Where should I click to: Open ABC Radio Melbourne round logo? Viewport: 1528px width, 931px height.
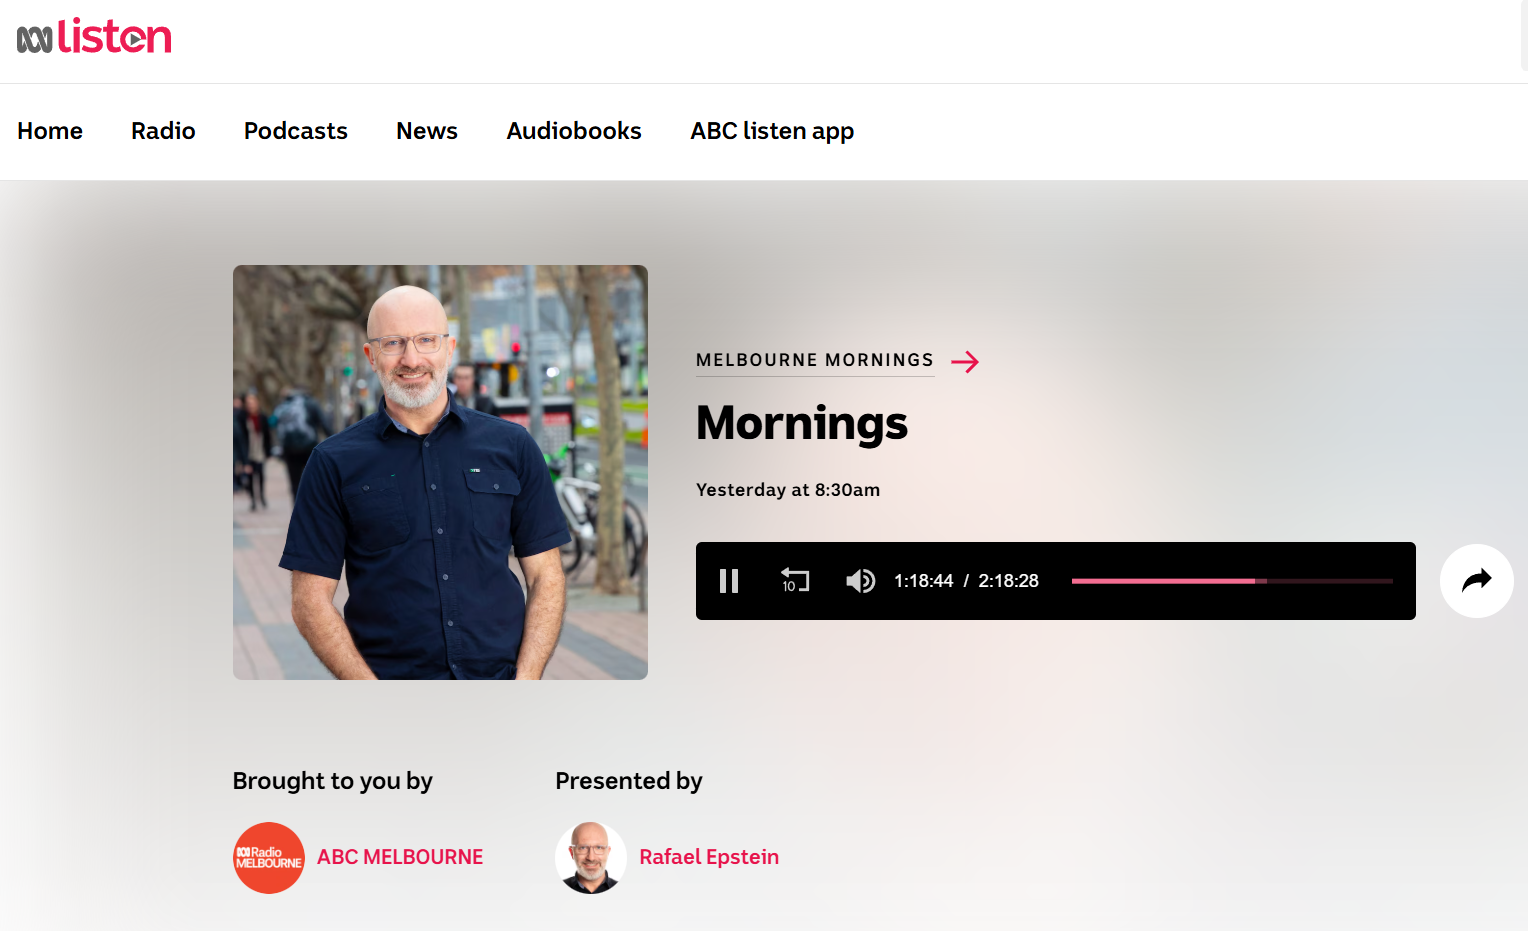269,858
